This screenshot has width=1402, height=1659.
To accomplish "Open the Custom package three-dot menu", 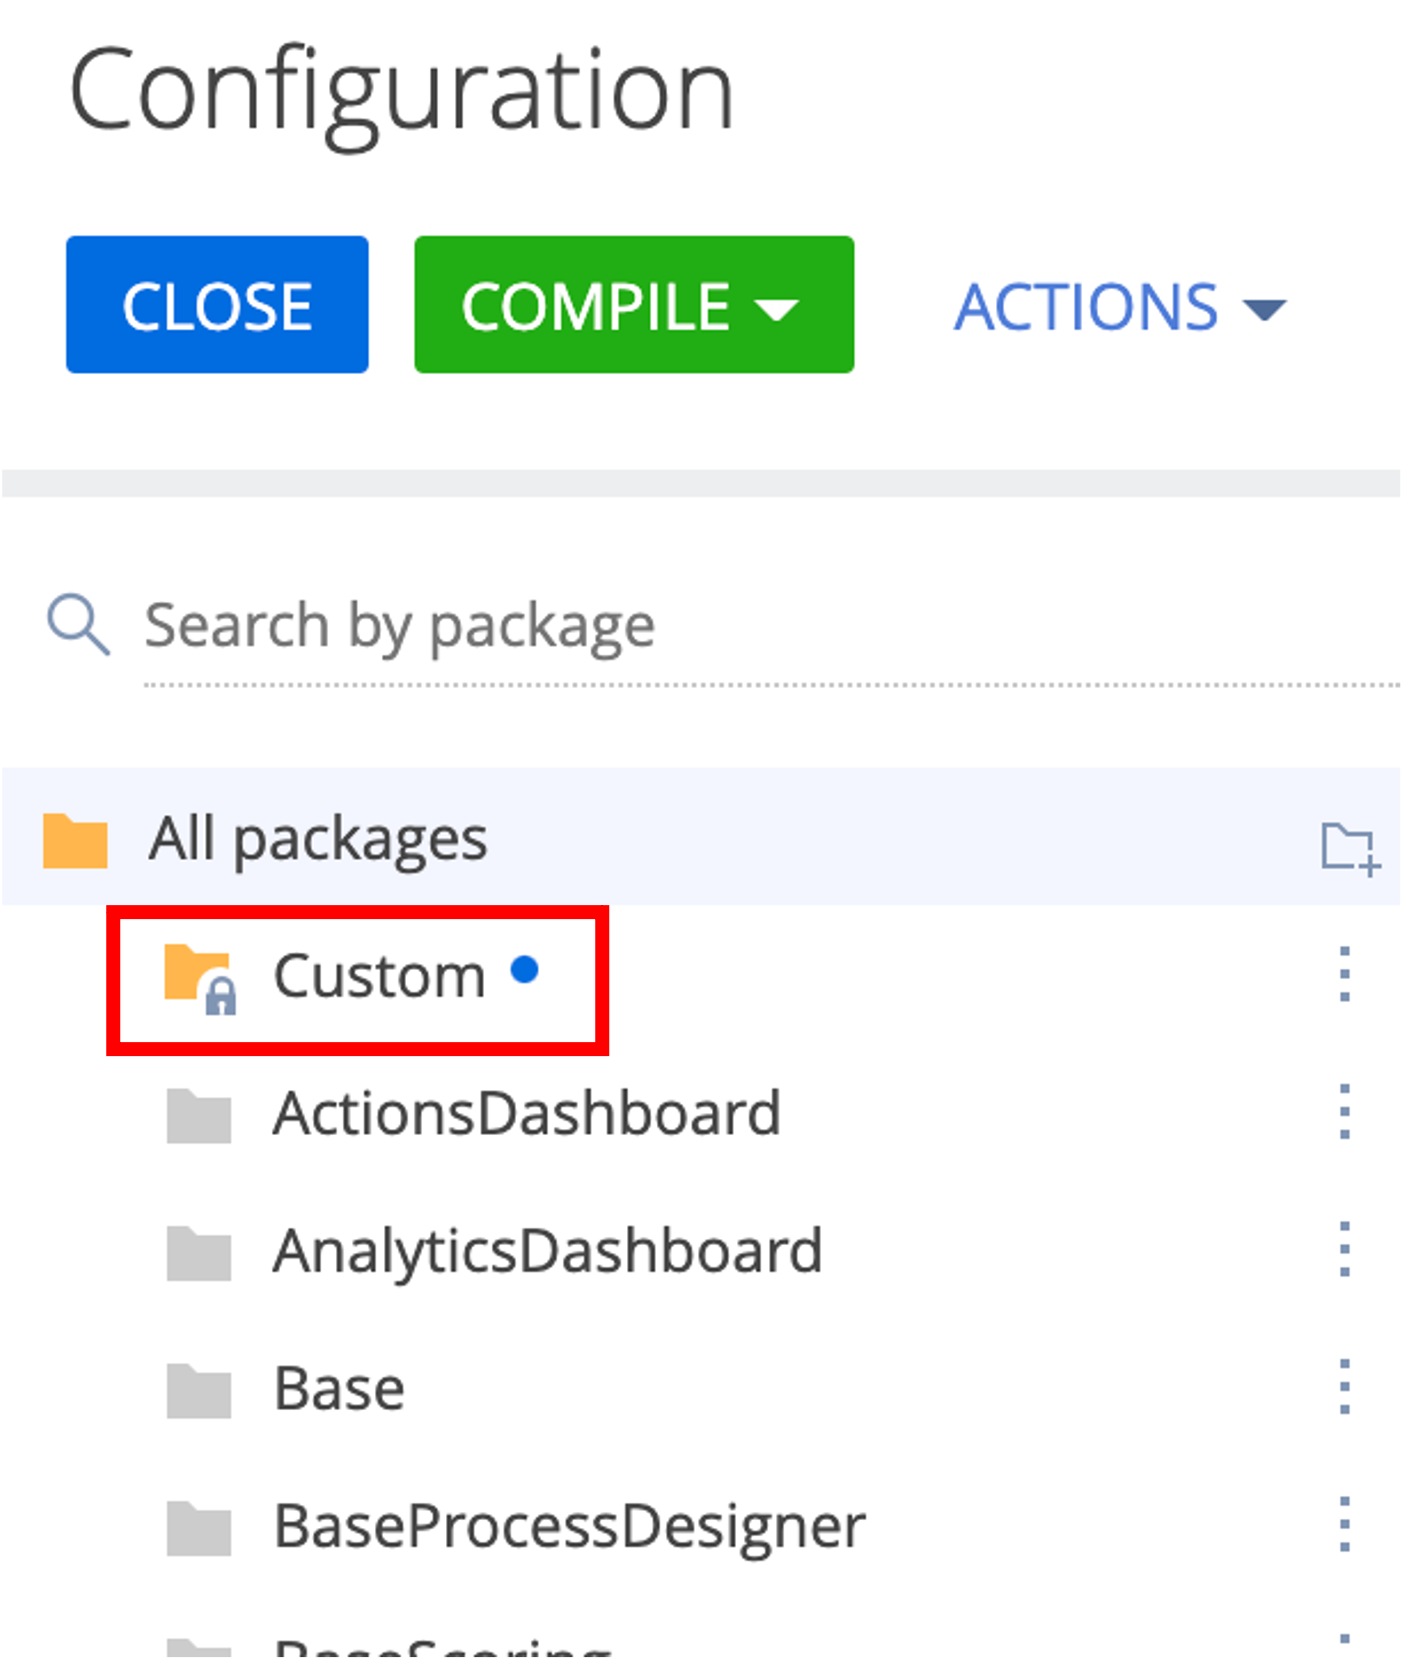I will tap(1344, 974).
